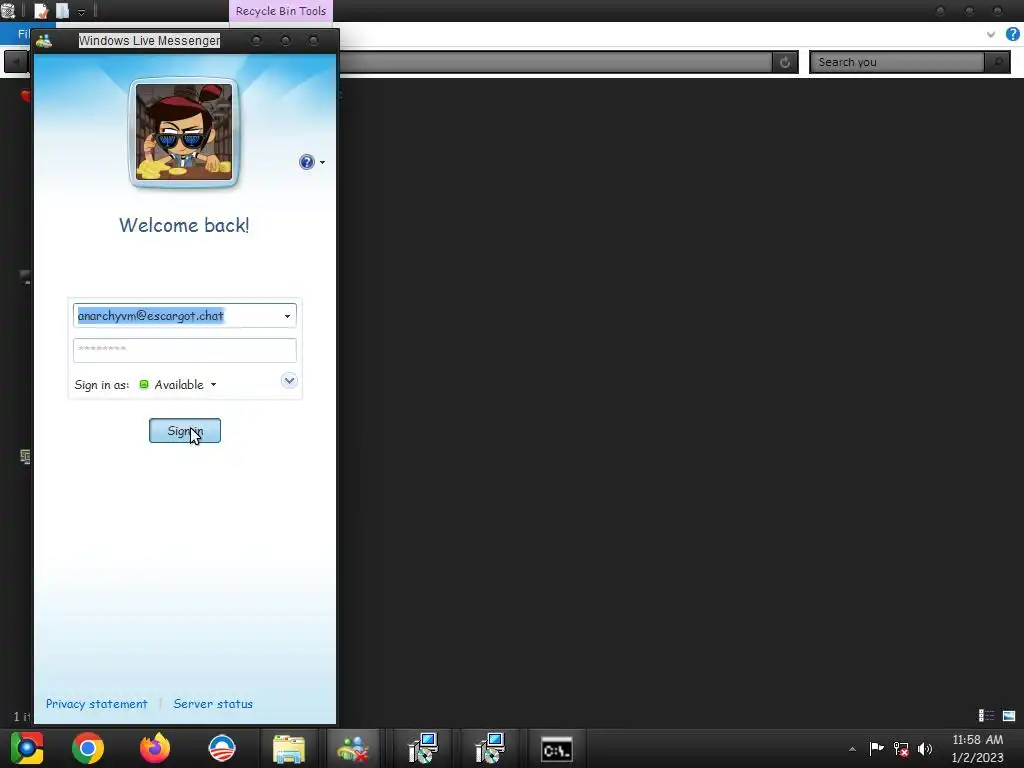The width and height of the screenshot is (1024, 768).
Task: Click the Sign in button
Action: point(185,430)
